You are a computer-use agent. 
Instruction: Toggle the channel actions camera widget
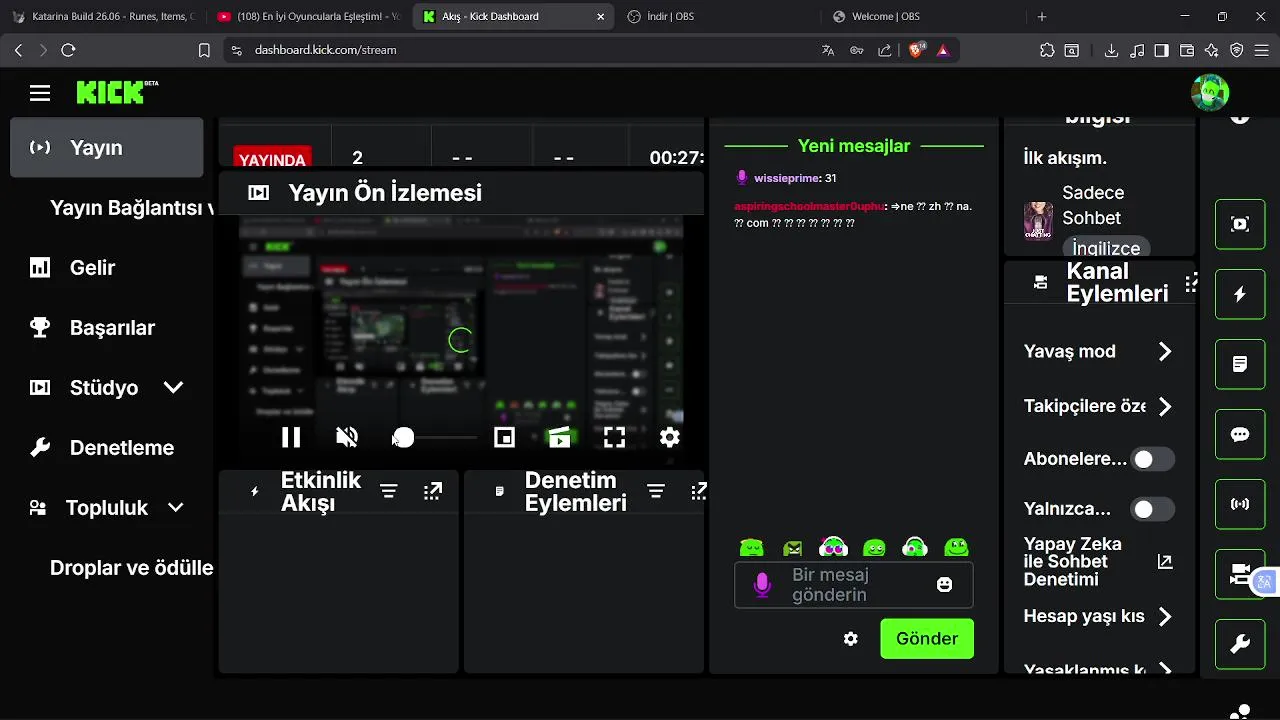point(1240,574)
